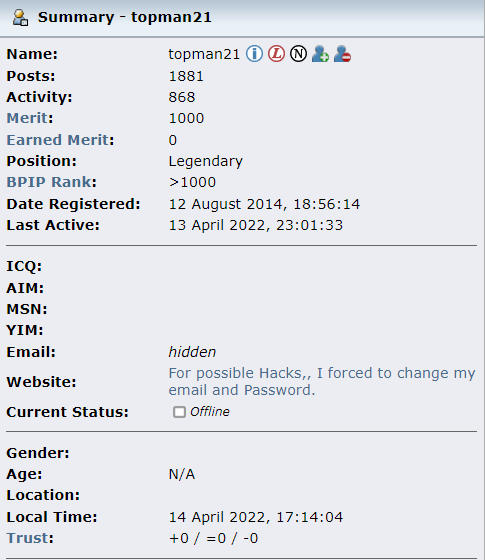Image resolution: width=485 pixels, height=560 pixels.
Task: Open the Earned Merit link
Action: point(58,140)
